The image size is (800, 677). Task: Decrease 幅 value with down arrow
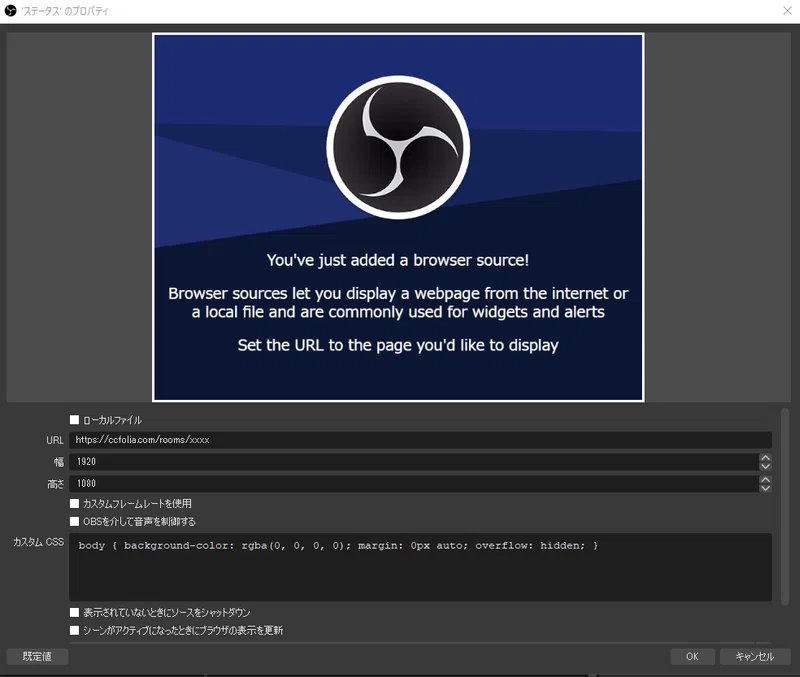pyautogui.click(x=765, y=466)
